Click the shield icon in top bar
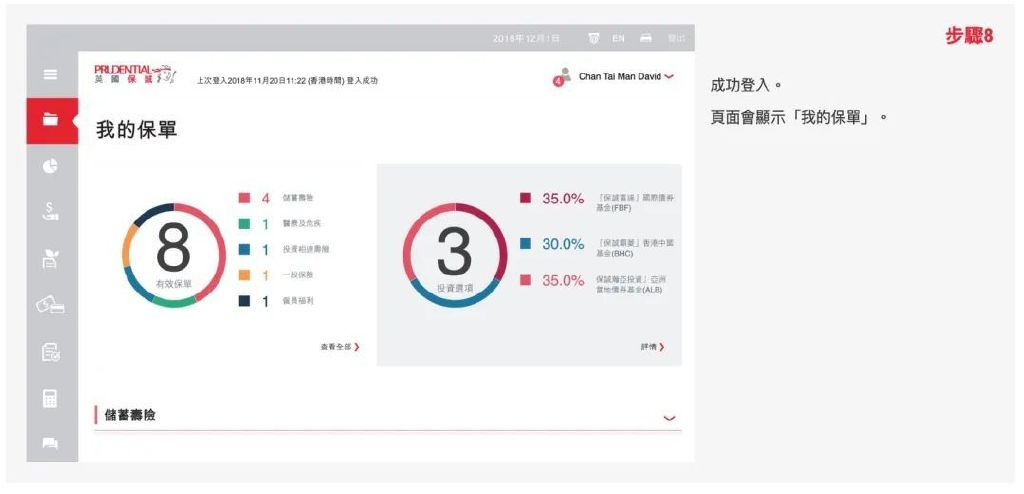This screenshot has height=494, width=1024. (x=594, y=39)
